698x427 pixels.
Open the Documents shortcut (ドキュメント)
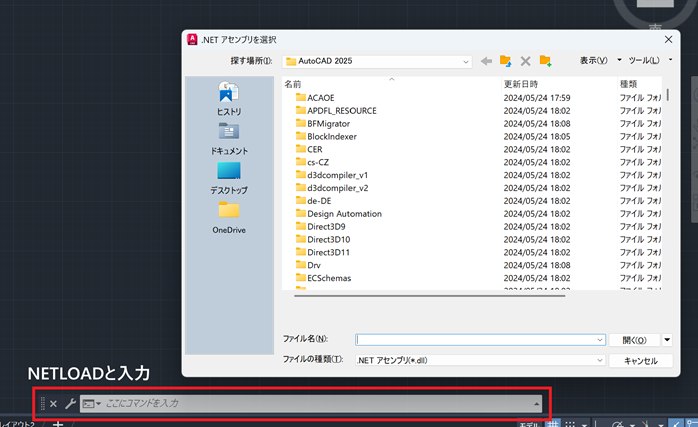coord(229,138)
